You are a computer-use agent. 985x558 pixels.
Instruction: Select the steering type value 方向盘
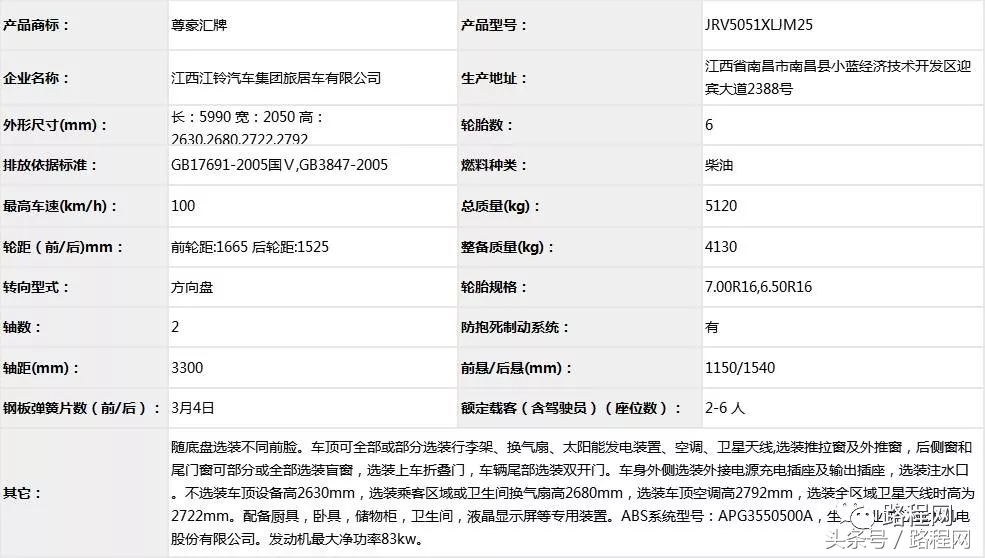(192, 287)
